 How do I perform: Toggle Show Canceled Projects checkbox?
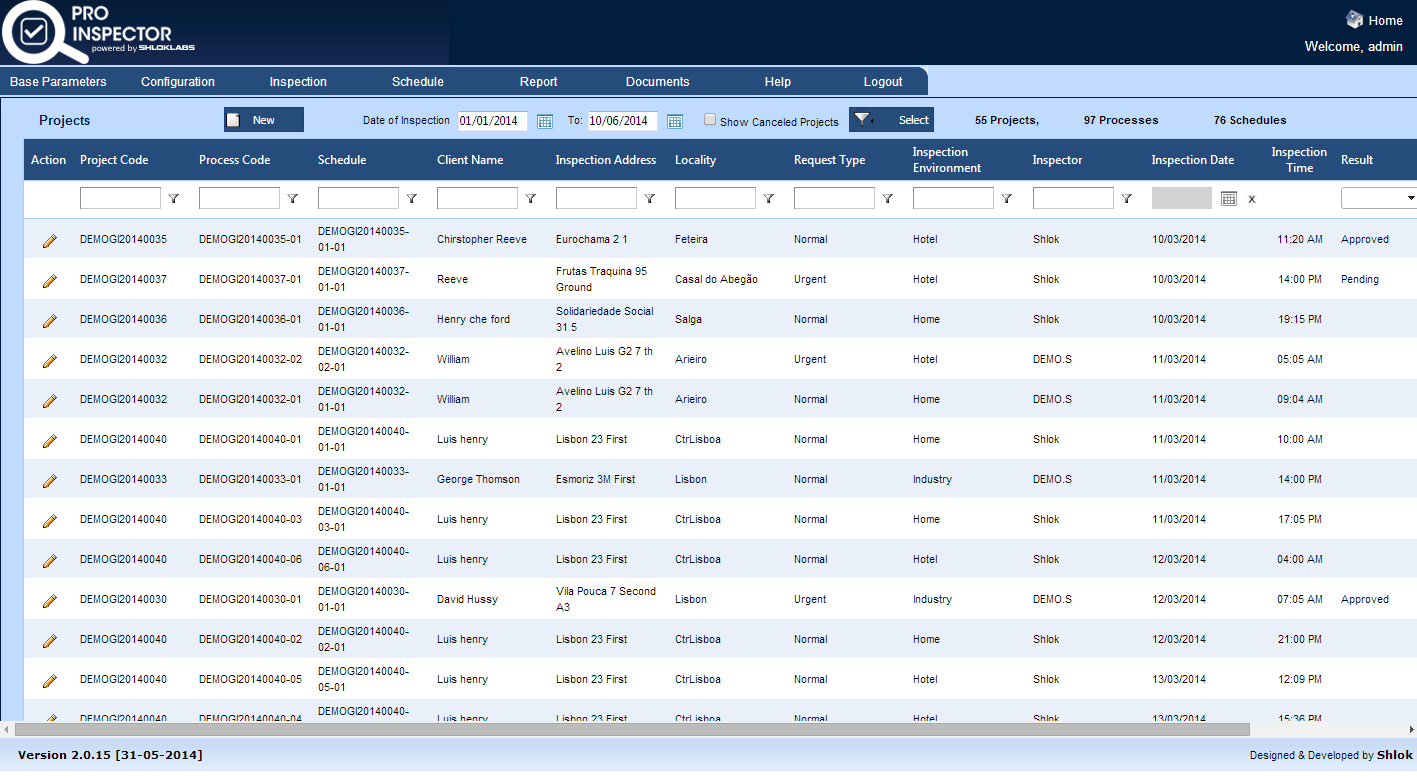pos(710,120)
